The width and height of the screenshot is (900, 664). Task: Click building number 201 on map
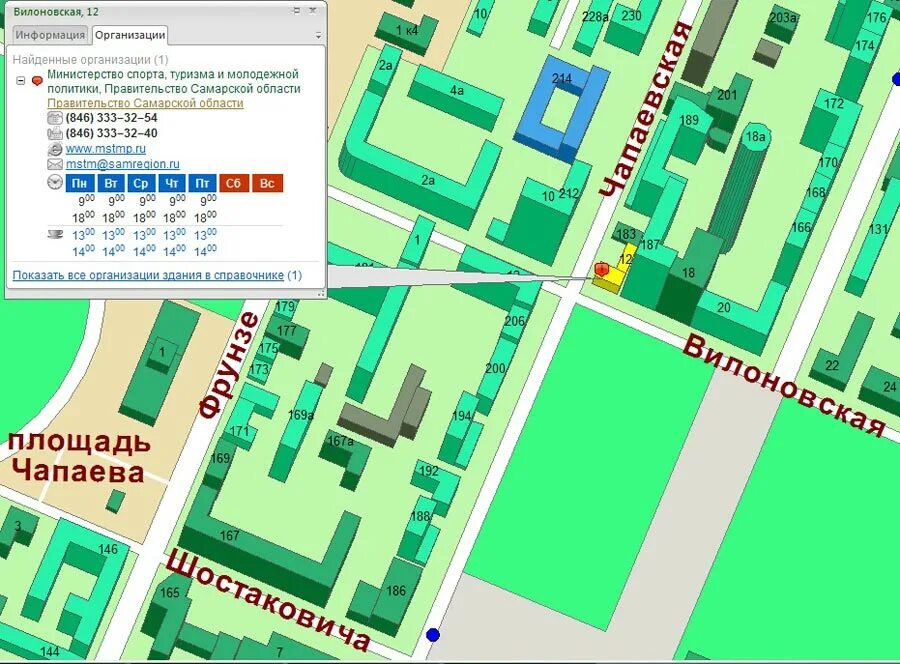[x=727, y=94]
